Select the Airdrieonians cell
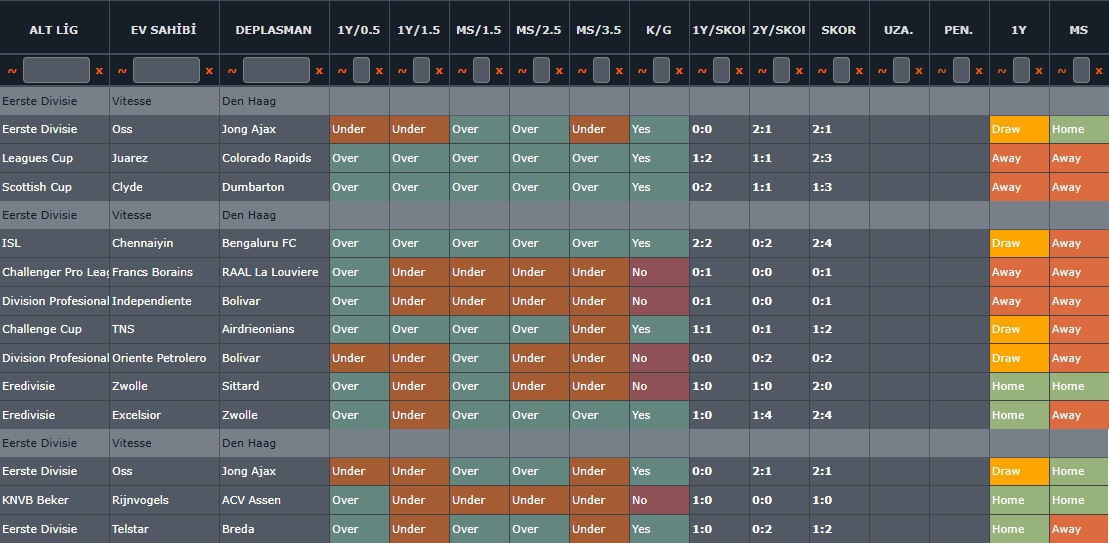Viewport: 1109px width, 543px height. [274, 329]
